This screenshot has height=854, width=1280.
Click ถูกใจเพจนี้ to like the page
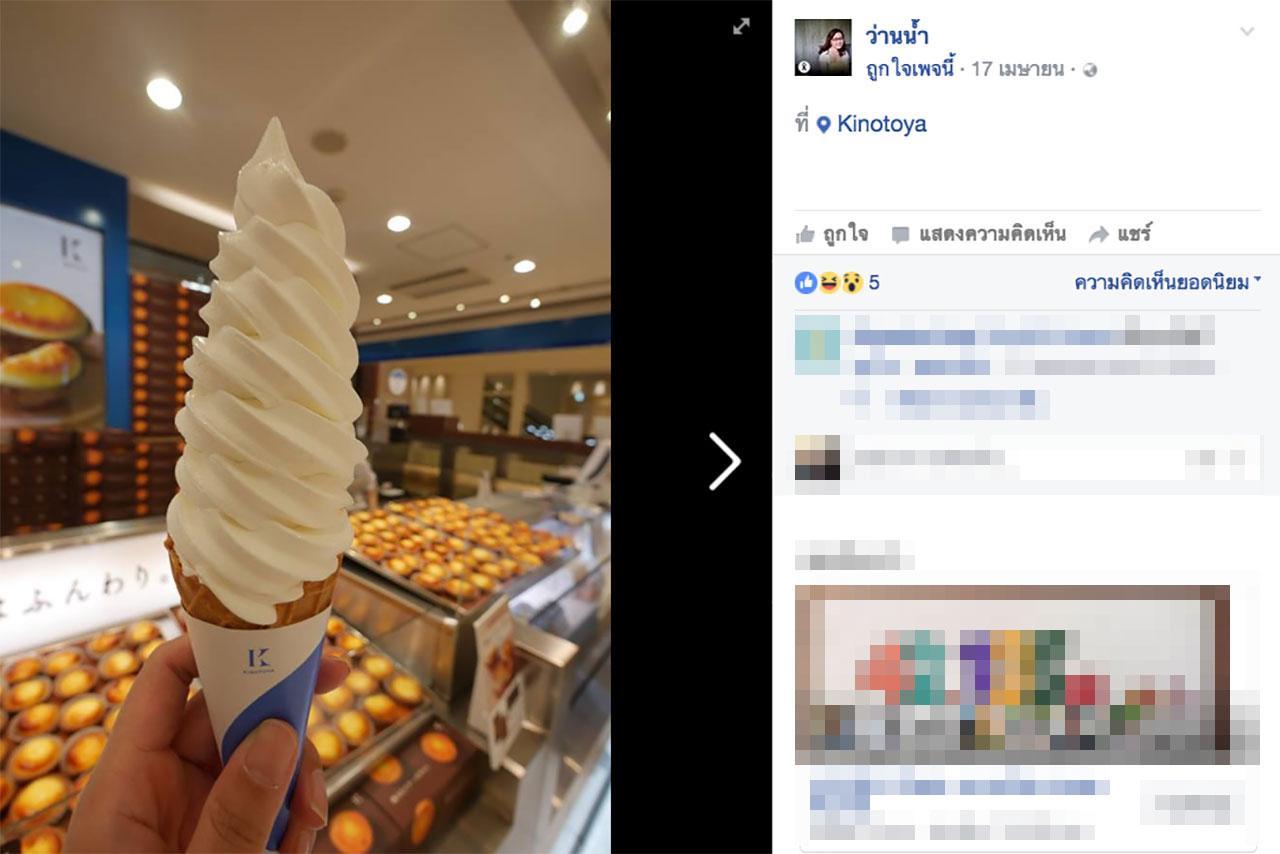coord(910,69)
